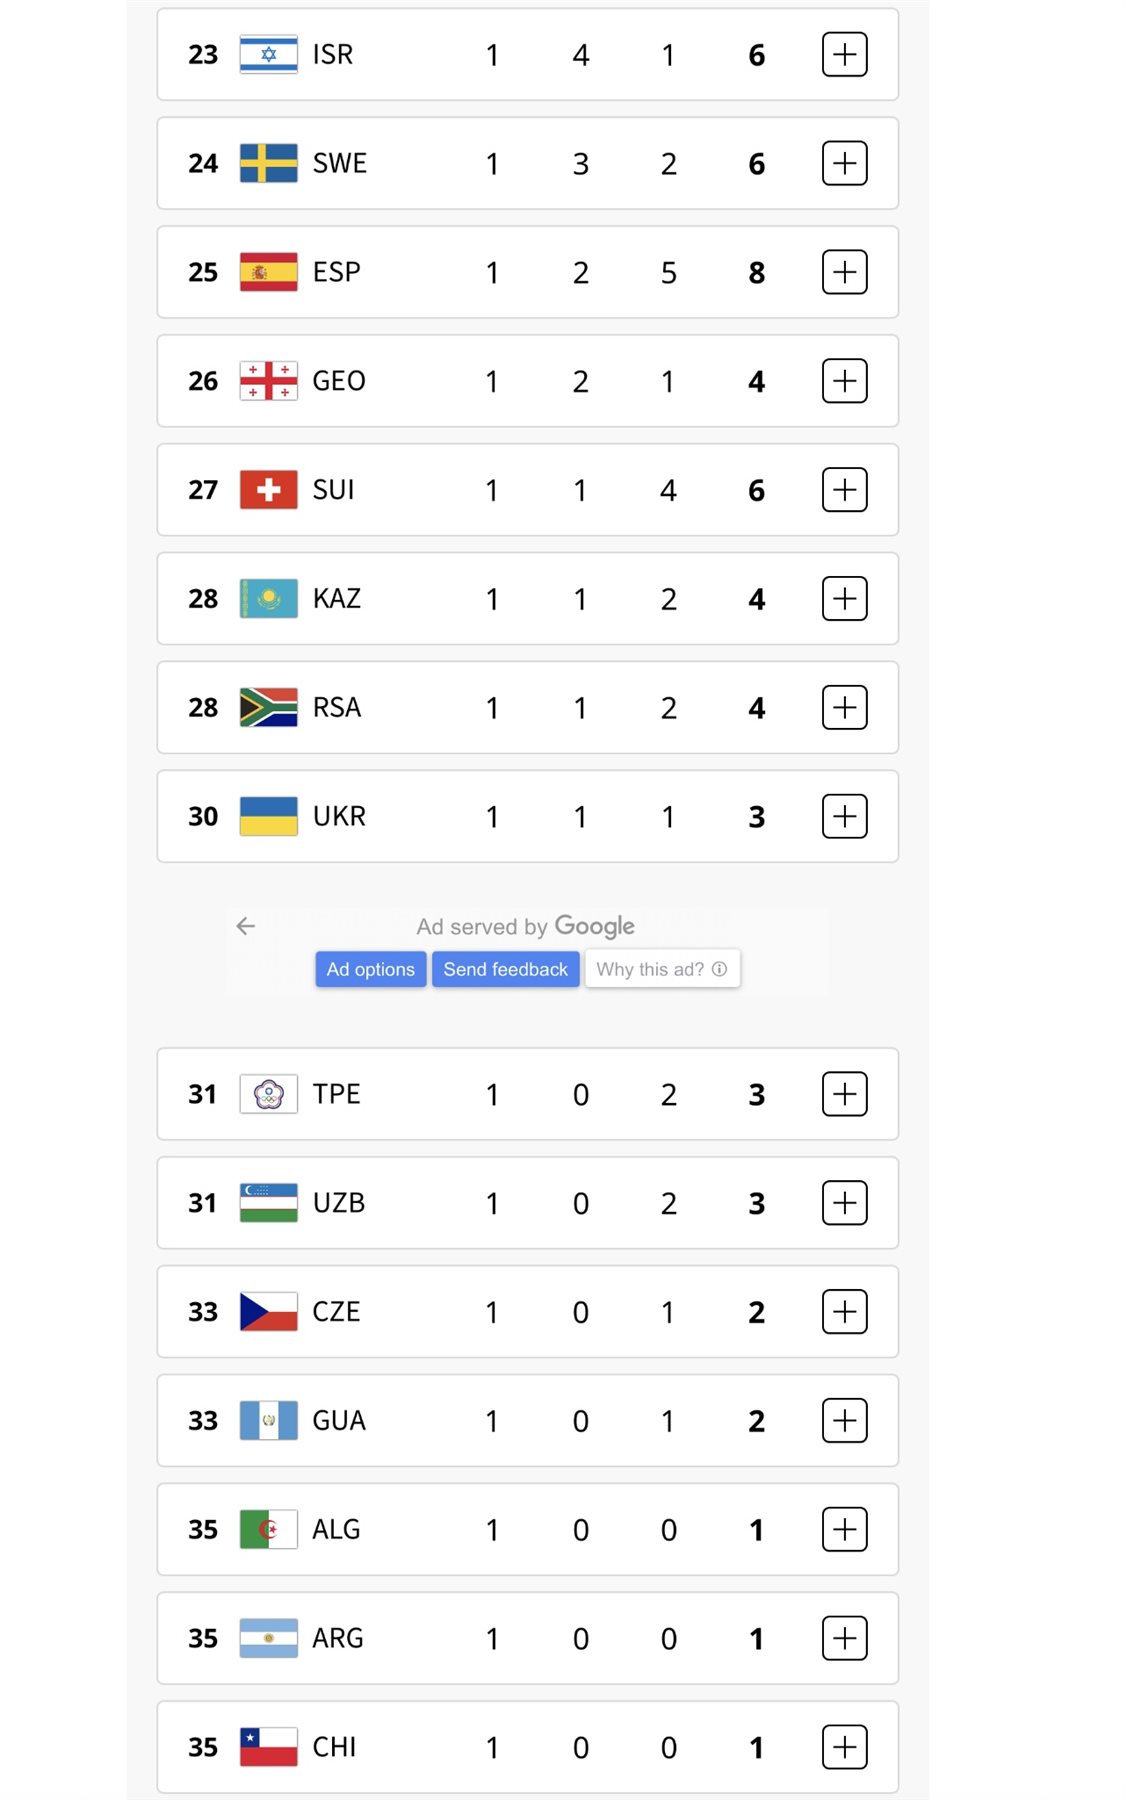
Task: Click the Kazakhstan flag icon
Action: tap(268, 599)
